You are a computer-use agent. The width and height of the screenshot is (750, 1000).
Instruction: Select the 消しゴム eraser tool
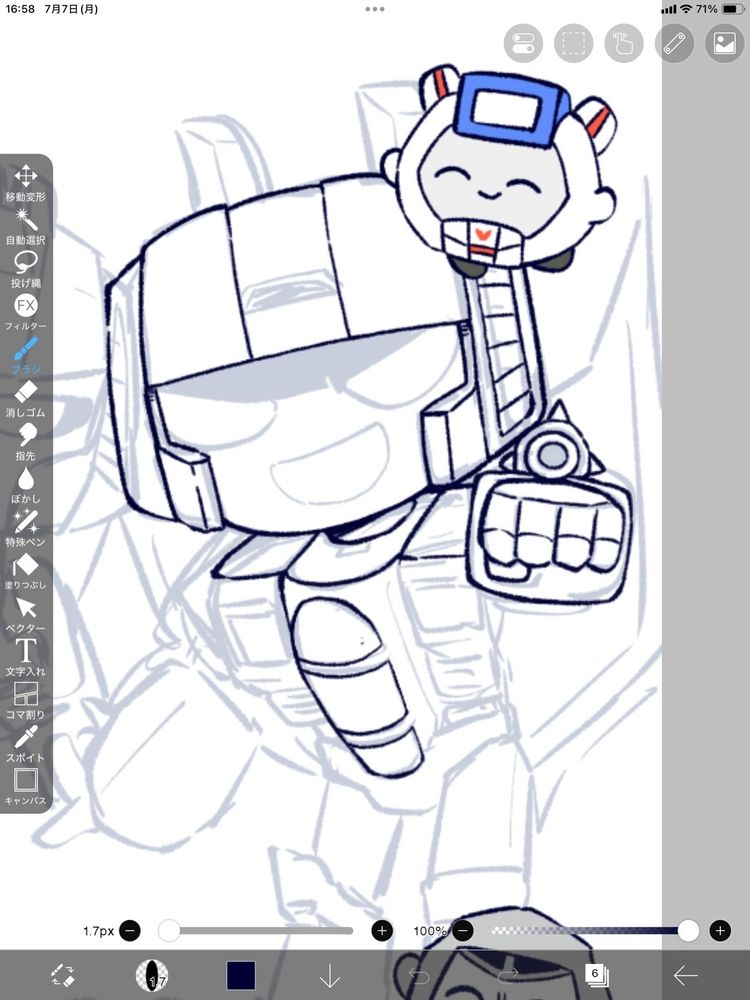pyautogui.click(x=26, y=399)
